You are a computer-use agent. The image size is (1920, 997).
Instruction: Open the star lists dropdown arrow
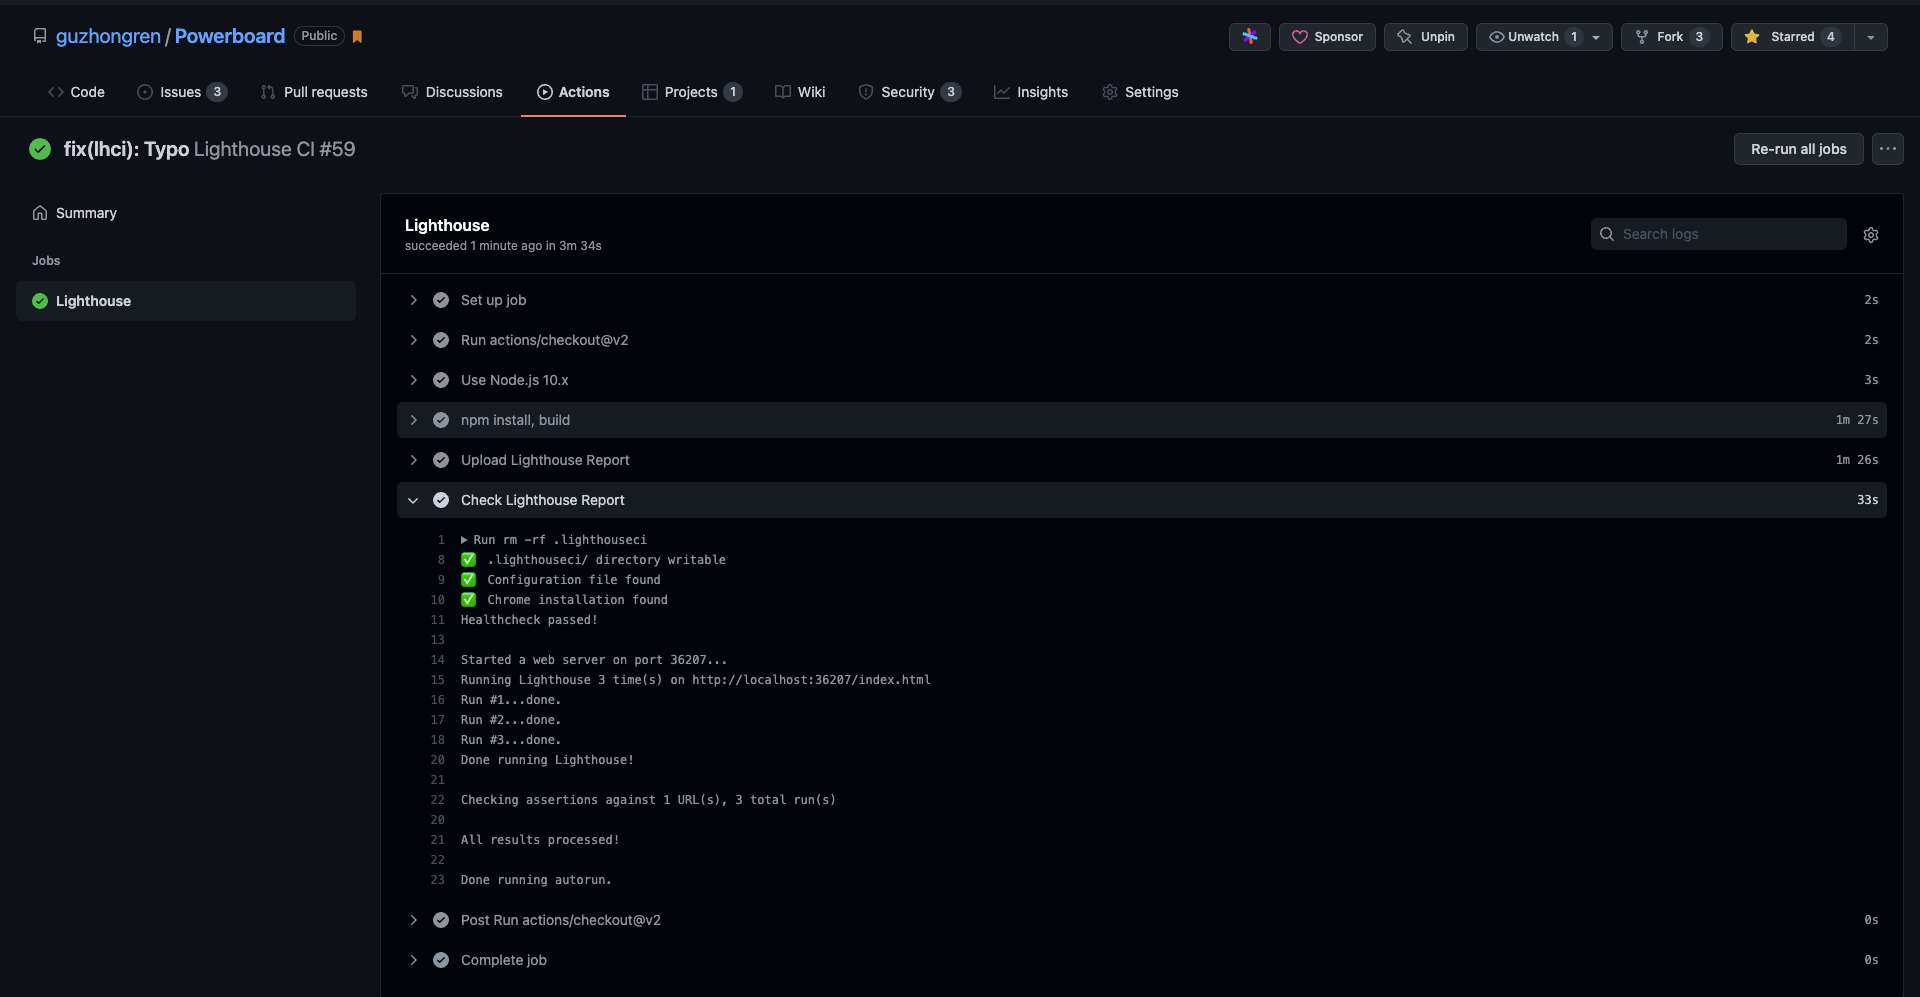[x=1871, y=36]
